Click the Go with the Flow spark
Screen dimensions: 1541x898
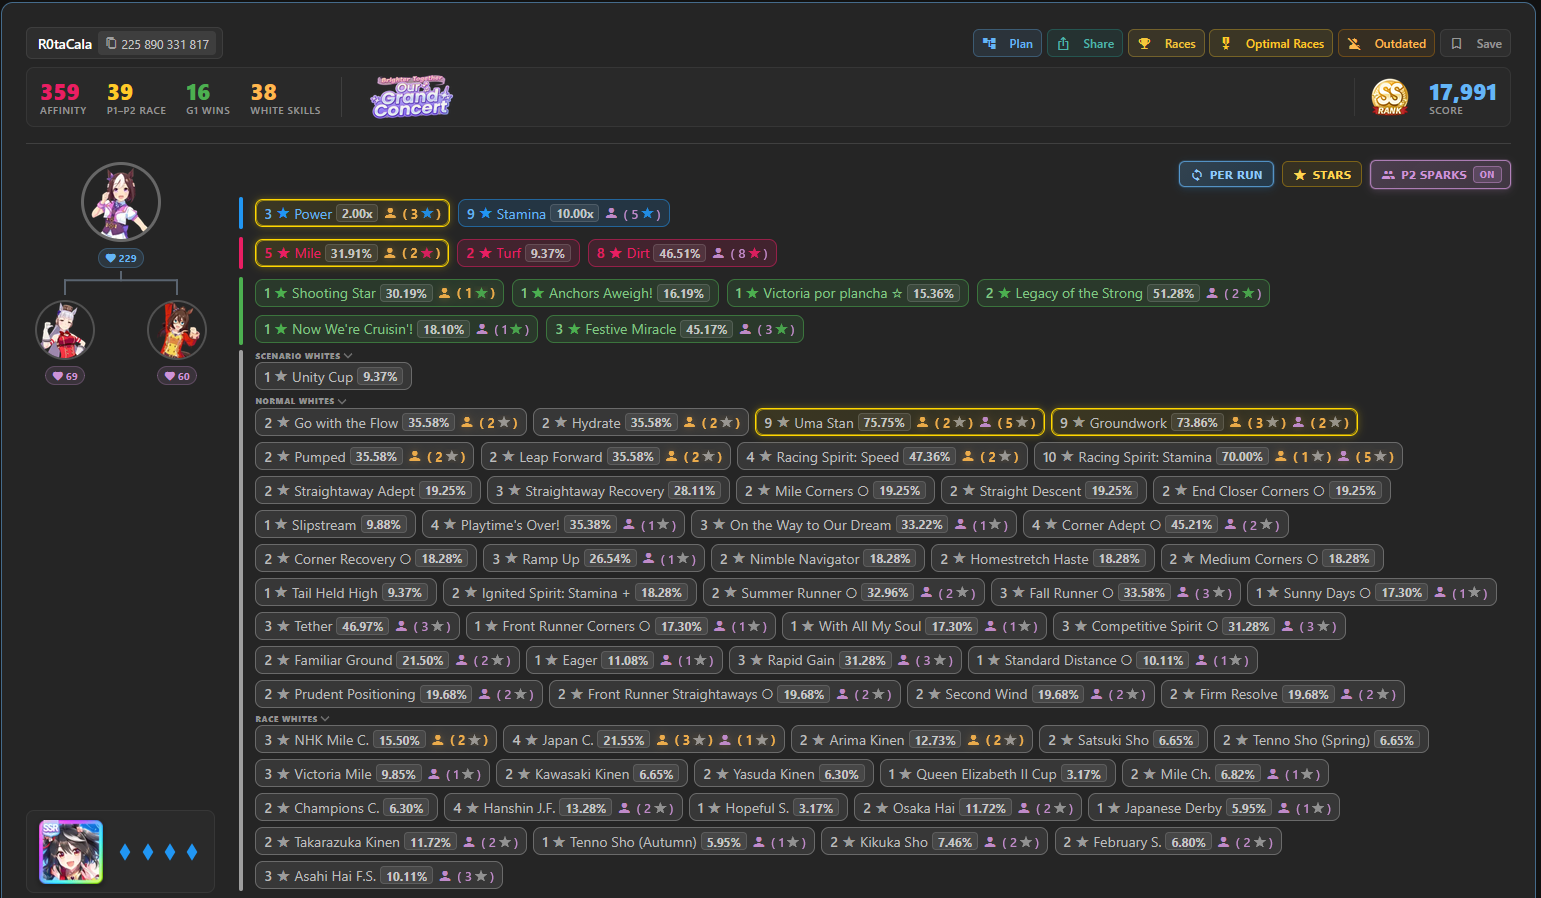(x=391, y=423)
